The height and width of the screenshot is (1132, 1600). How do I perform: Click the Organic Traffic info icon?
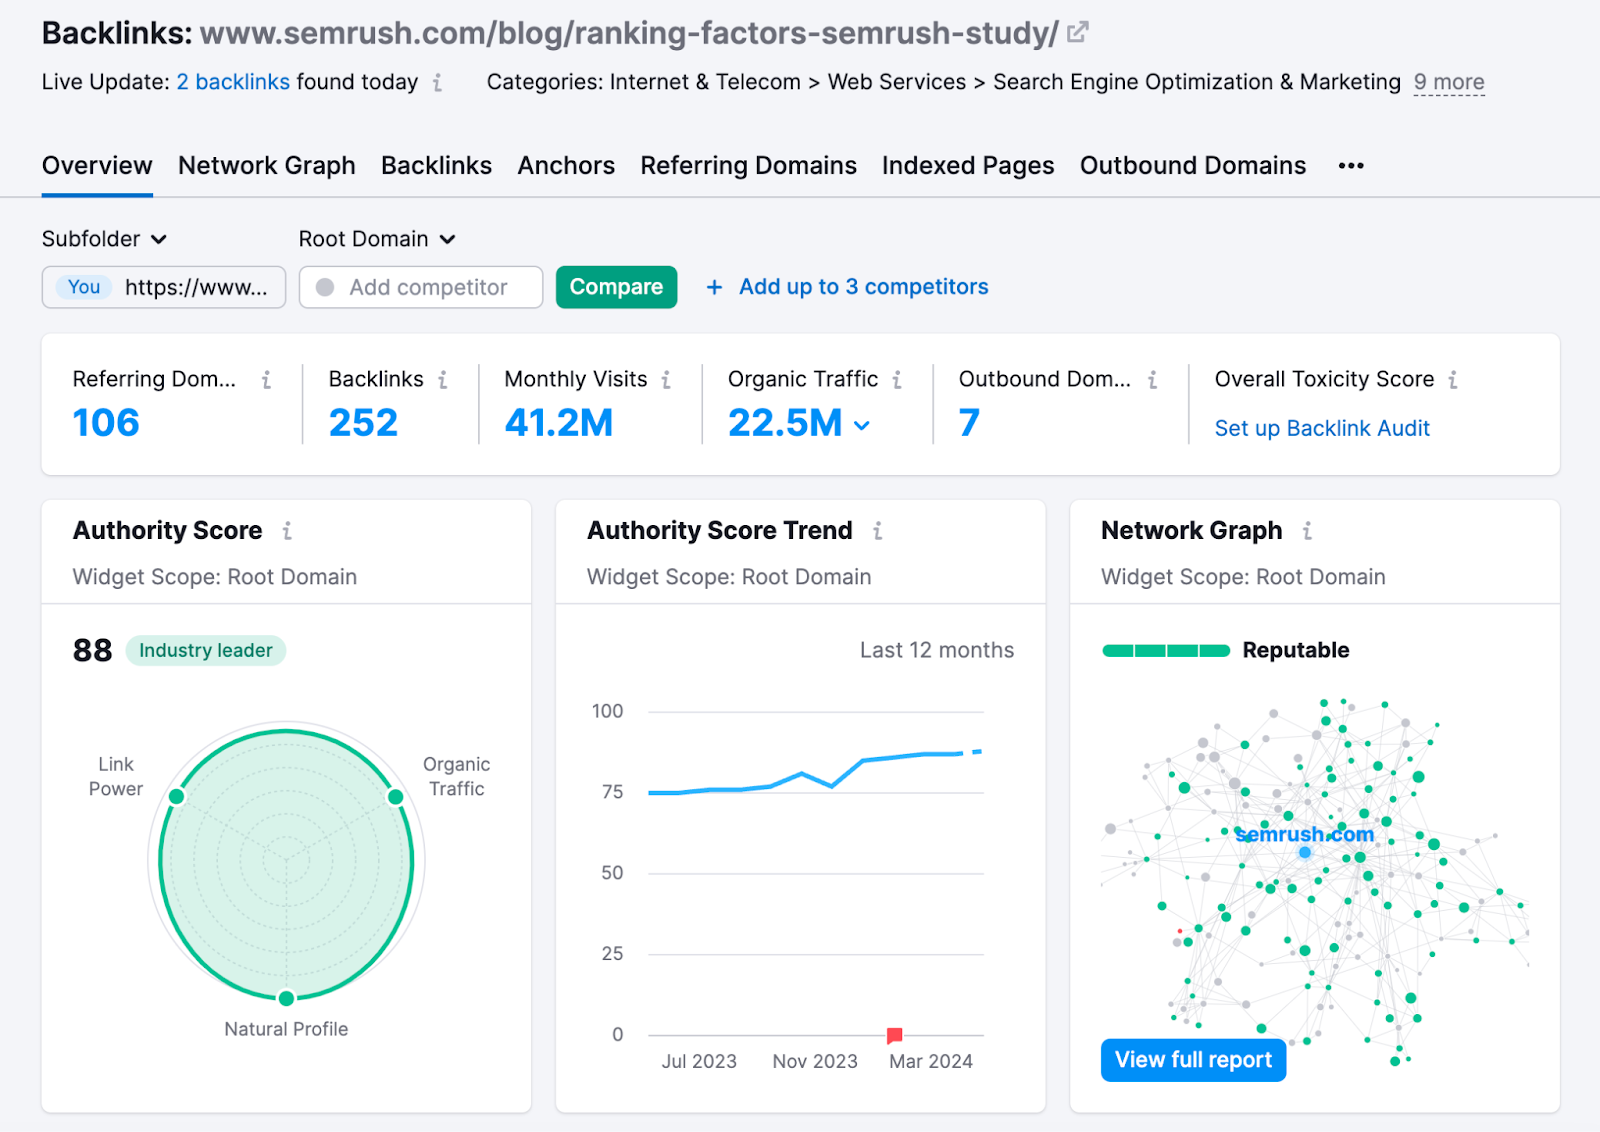coord(897,380)
